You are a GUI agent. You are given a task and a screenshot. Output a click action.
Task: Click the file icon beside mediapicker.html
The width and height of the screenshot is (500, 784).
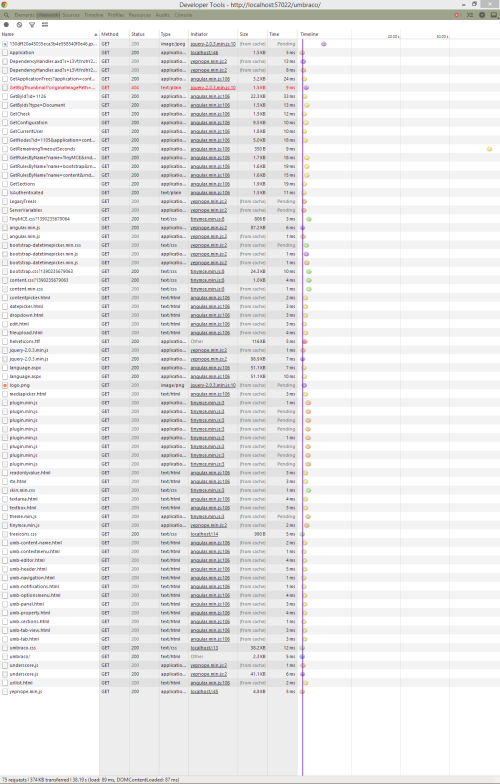(5, 394)
